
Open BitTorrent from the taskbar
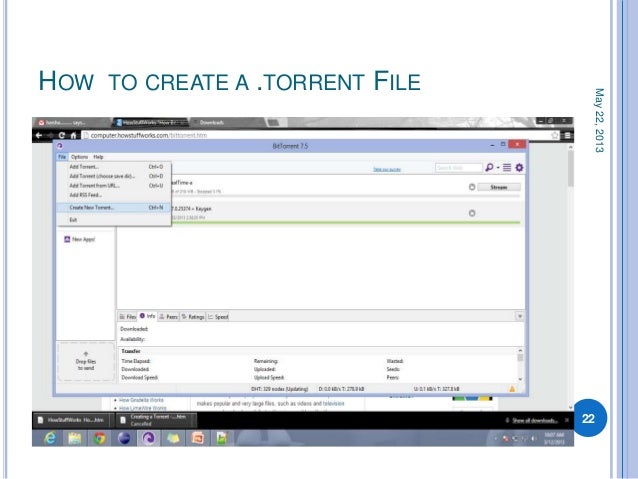149,438
